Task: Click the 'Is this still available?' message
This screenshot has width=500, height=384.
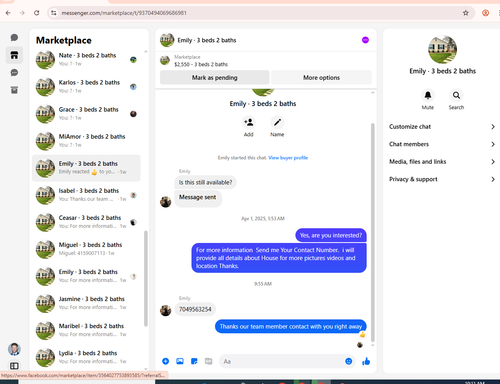Action: [205, 182]
